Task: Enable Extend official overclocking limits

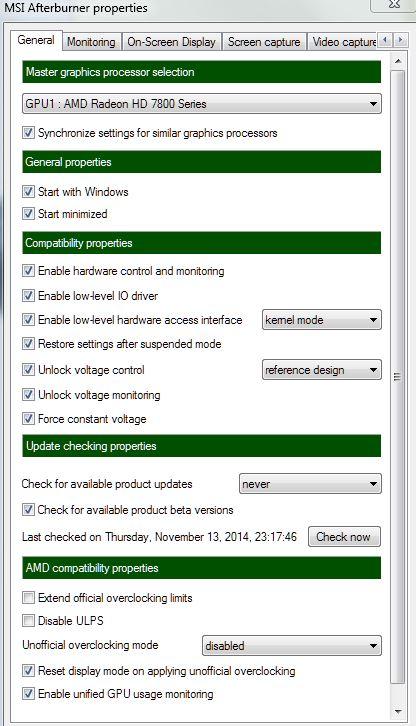Action: coord(29,598)
